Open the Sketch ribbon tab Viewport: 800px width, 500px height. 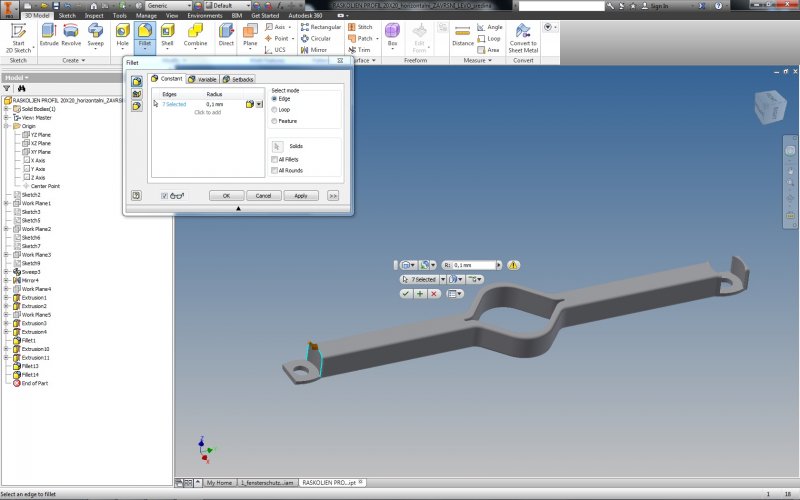tap(67, 16)
